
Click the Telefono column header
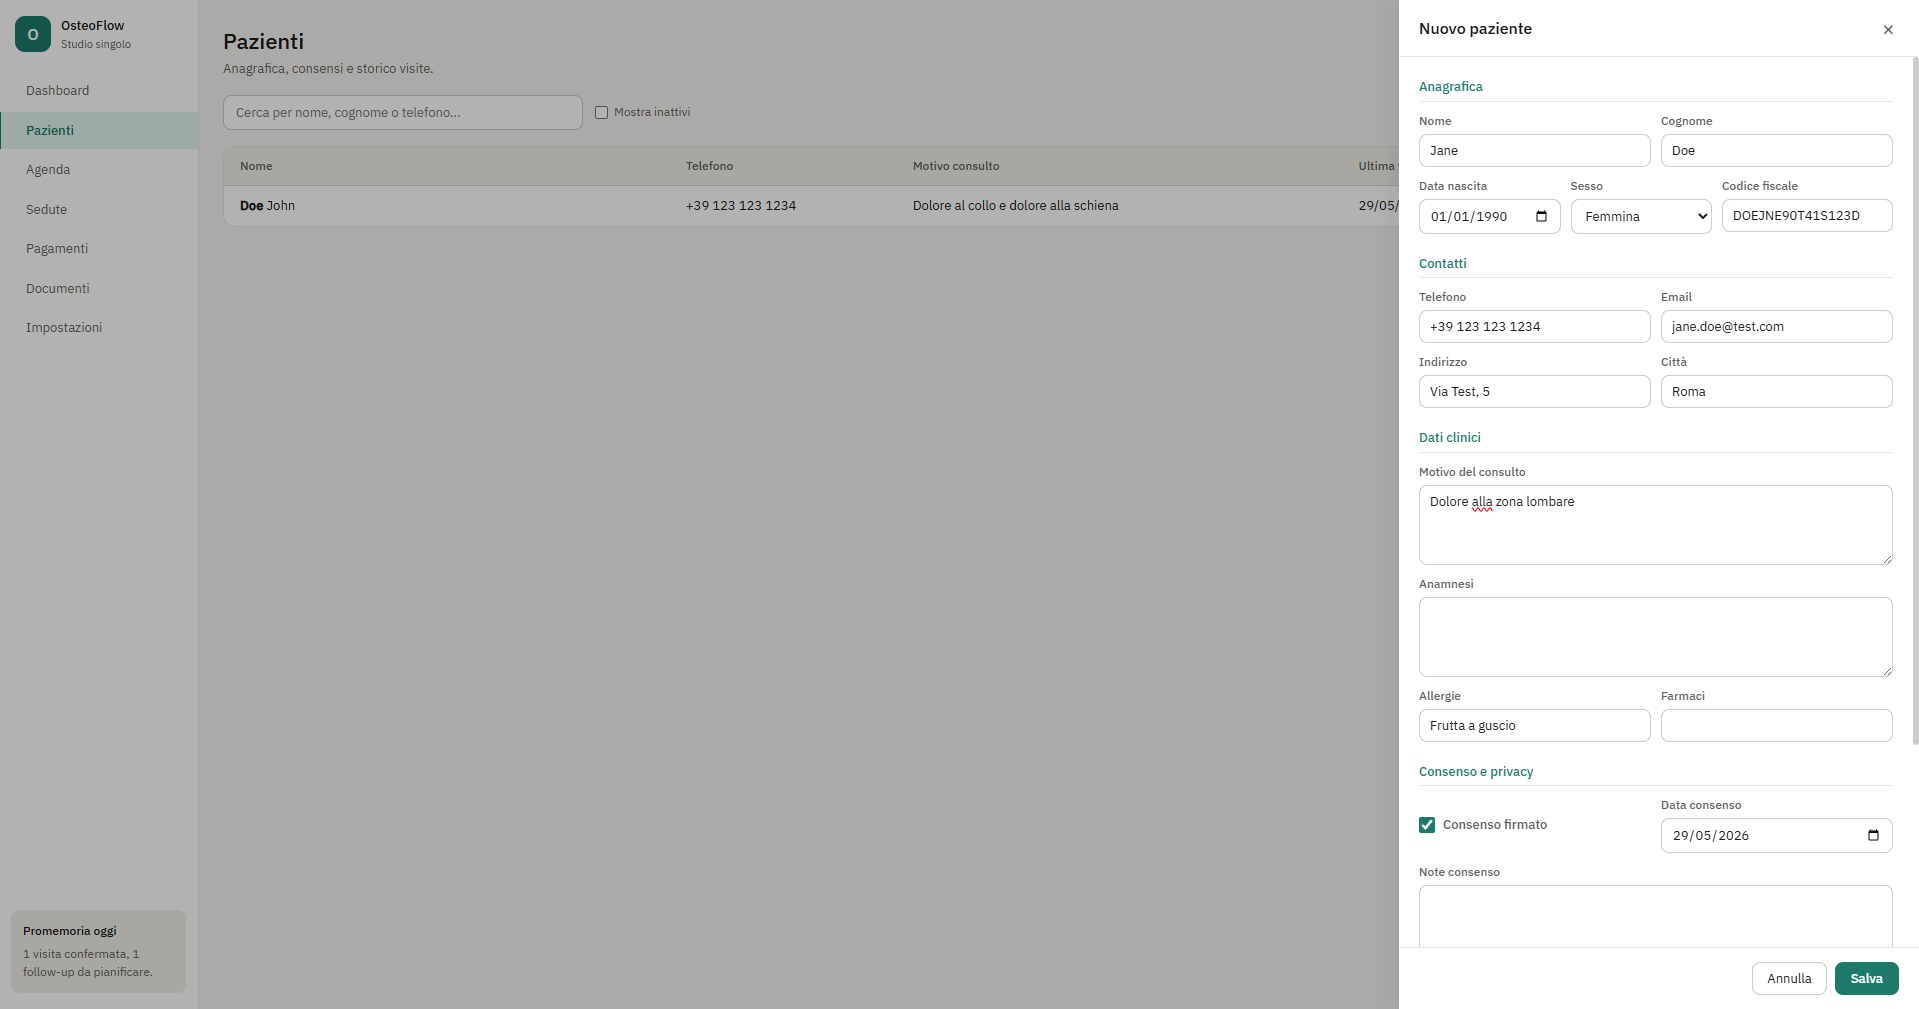(709, 166)
